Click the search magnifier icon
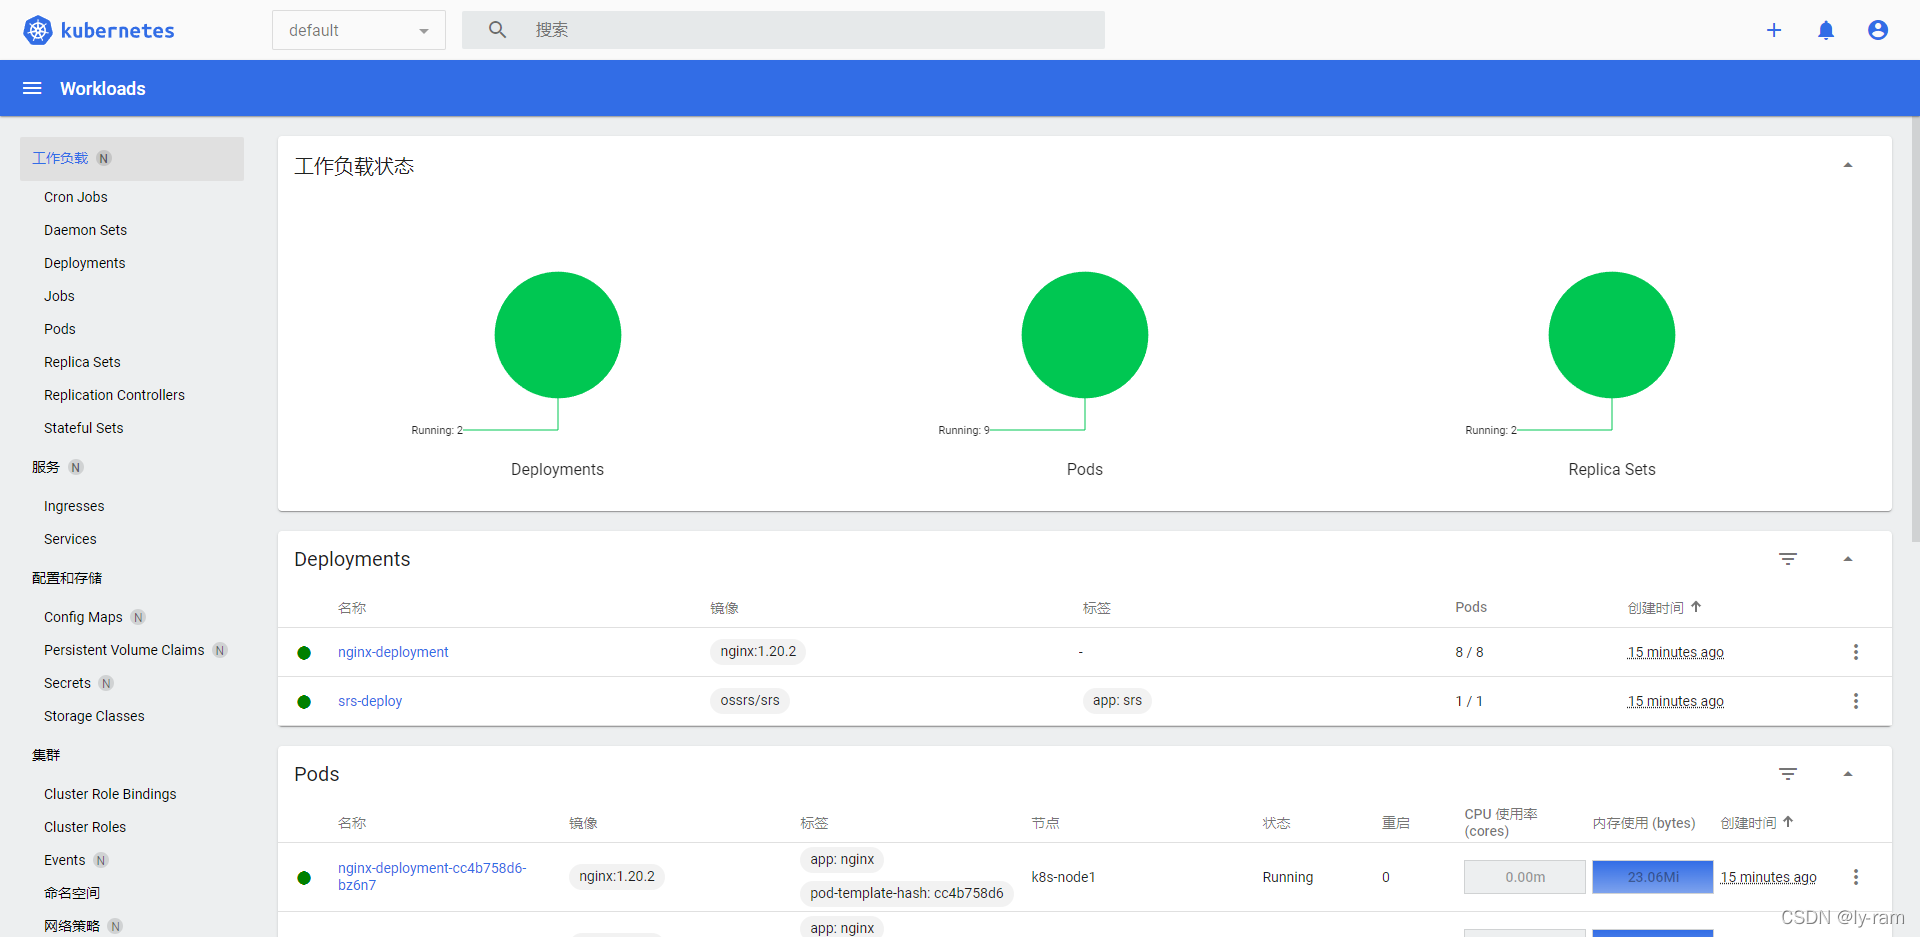The width and height of the screenshot is (1920, 937). tap(497, 30)
